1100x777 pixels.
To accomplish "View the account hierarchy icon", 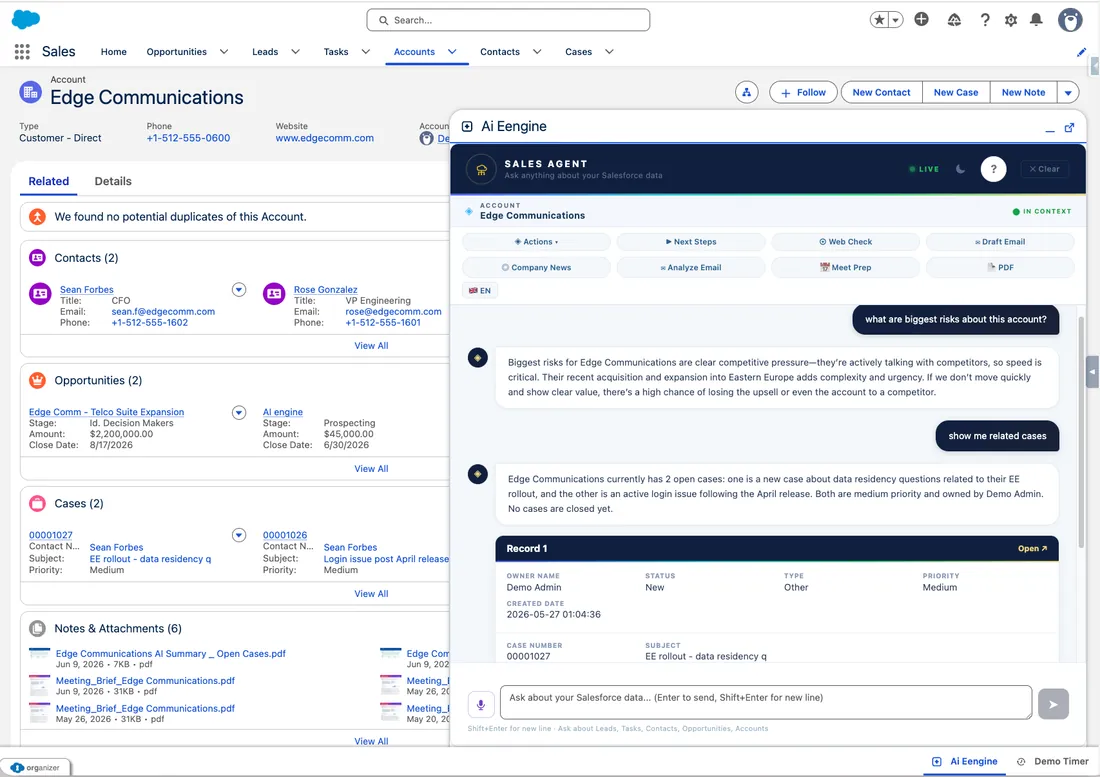I will (746, 92).
